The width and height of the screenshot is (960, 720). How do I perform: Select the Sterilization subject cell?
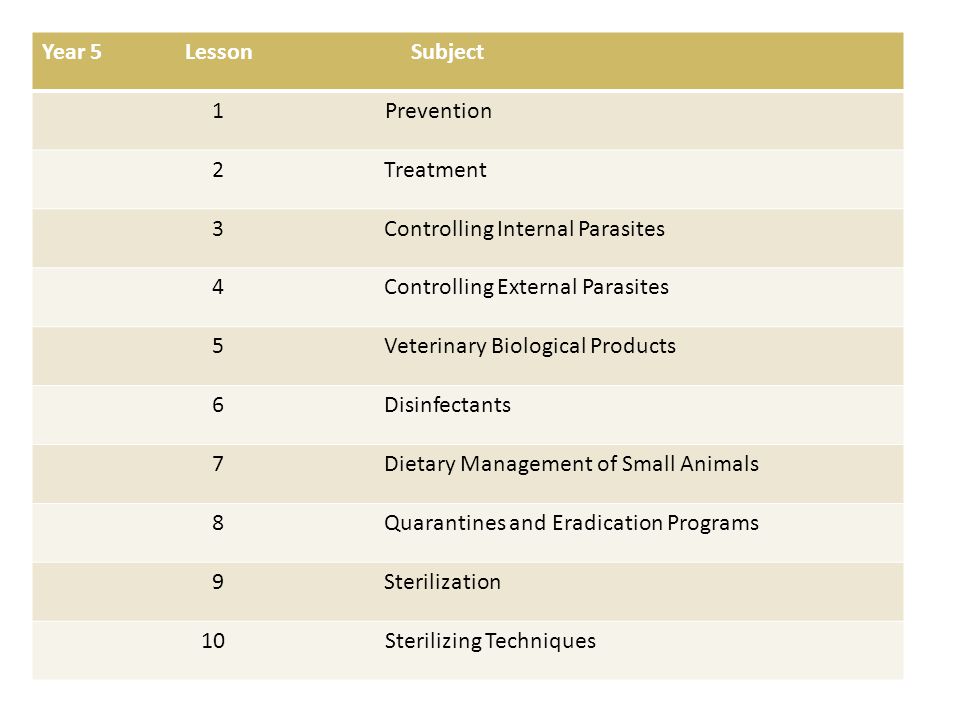pyautogui.click(x=443, y=582)
